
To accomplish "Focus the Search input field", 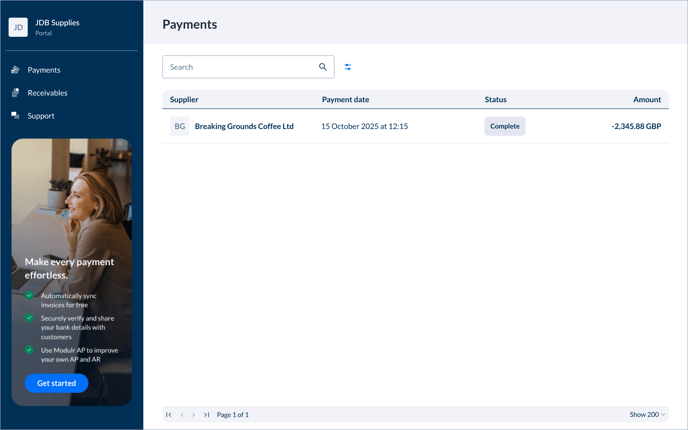I will point(248,67).
